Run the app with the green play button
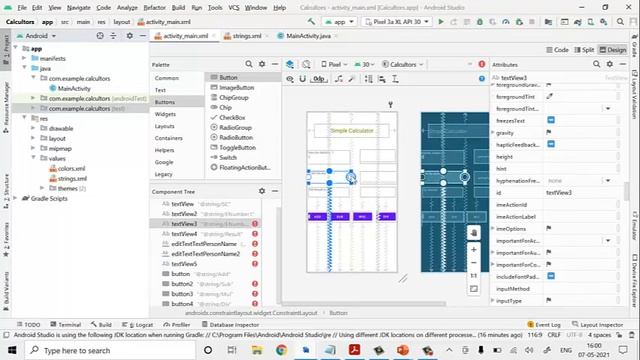 coord(441,22)
